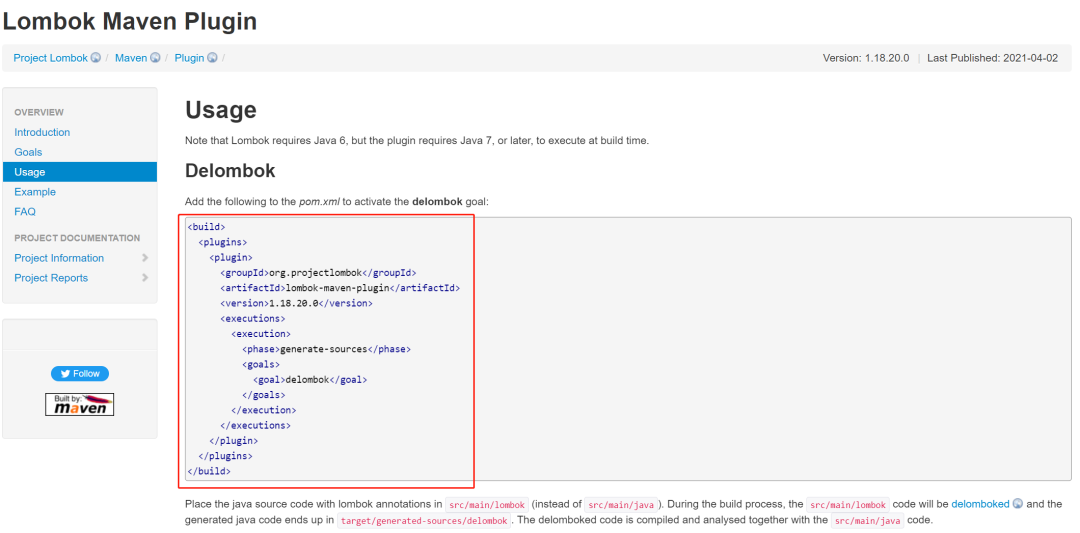Click the target/generated-sources/delombok code snippet
This screenshot has height=533, width=1080.
[x=424, y=521]
